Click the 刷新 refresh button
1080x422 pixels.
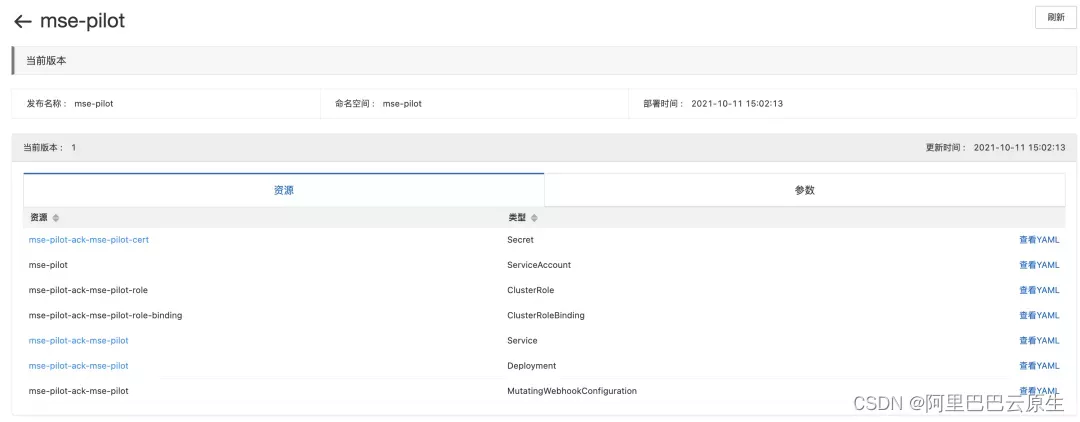pyautogui.click(x=1055, y=18)
